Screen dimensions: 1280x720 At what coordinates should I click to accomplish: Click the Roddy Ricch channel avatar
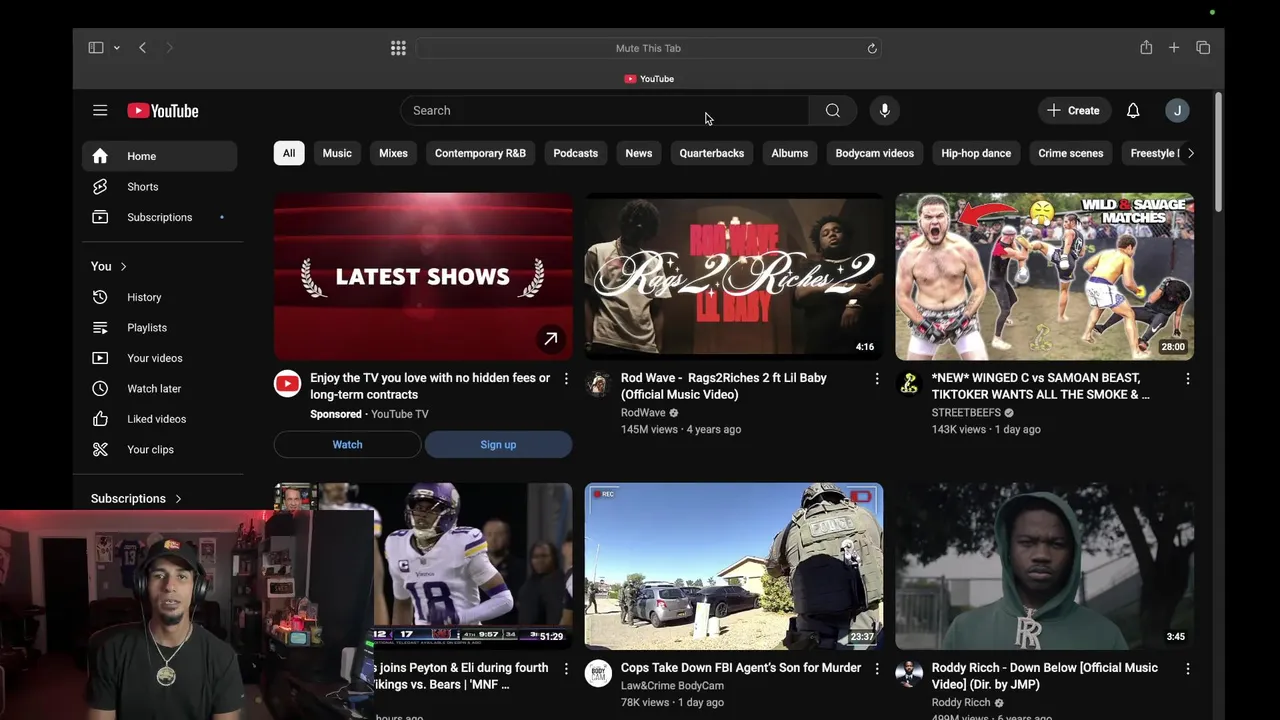(909, 673)
